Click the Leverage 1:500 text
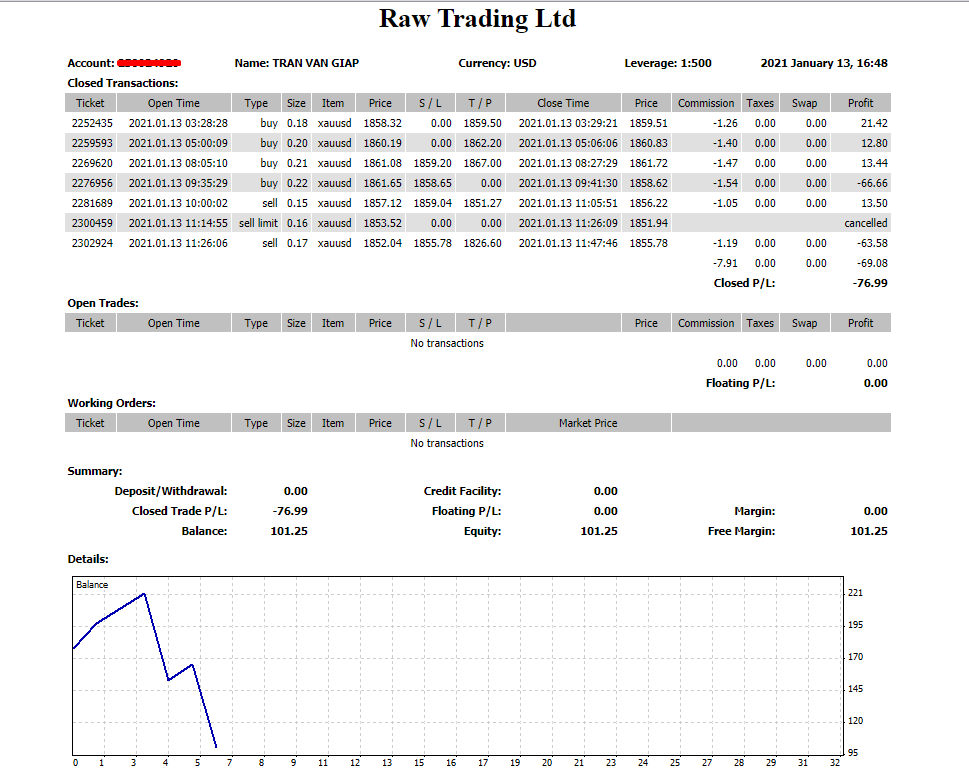The height and width of the screenshot is (779, 969). 668,63
